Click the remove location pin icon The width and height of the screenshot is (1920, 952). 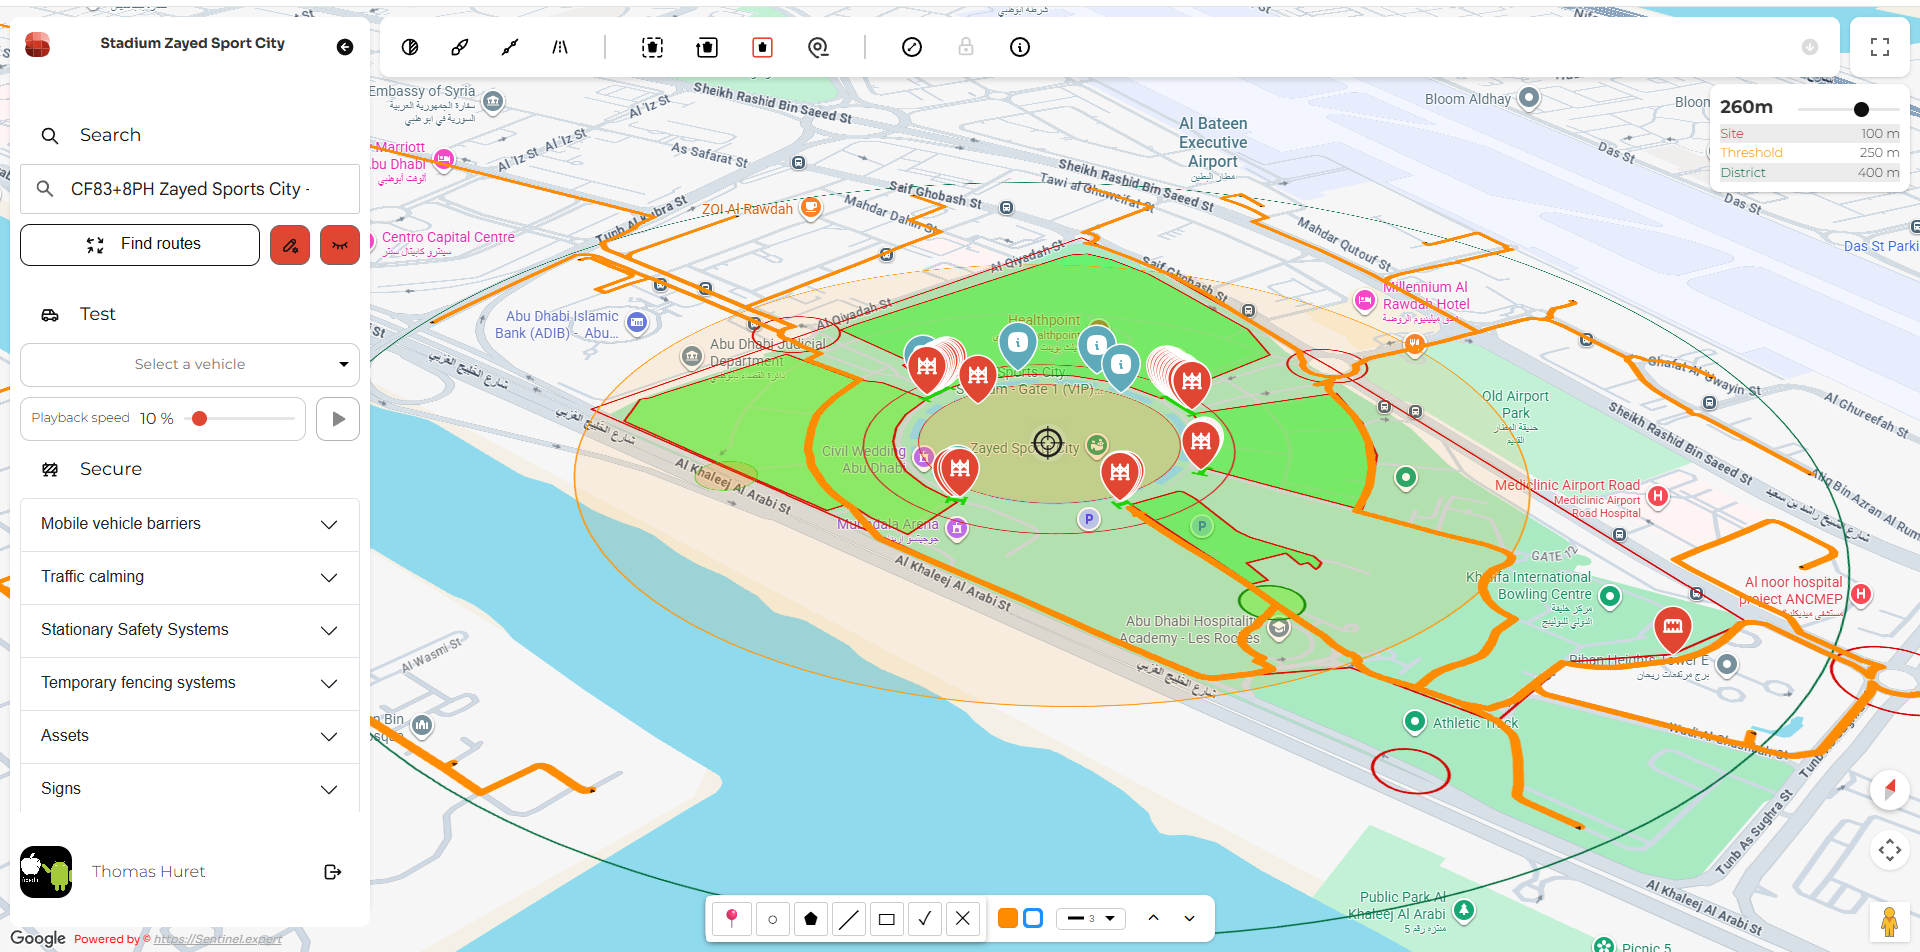coord(818,47)
